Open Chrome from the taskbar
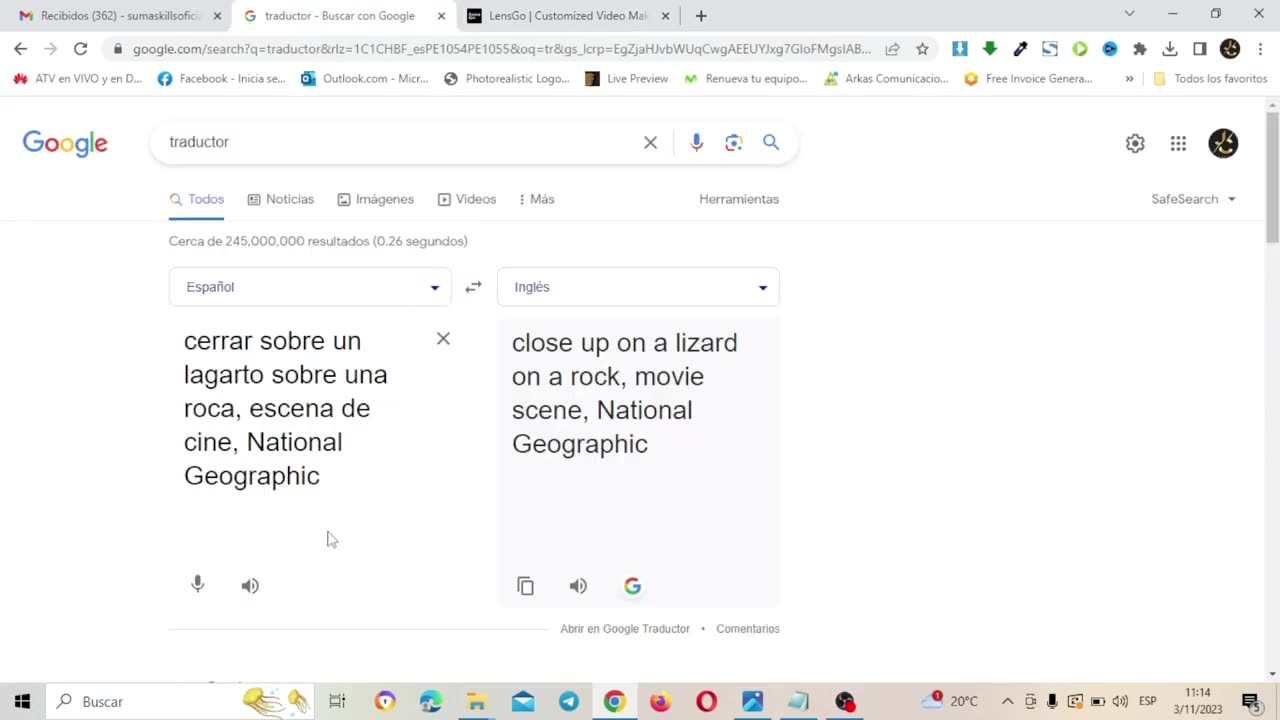The height and width of the screenshot is (720, 1280). pos(614,701)
